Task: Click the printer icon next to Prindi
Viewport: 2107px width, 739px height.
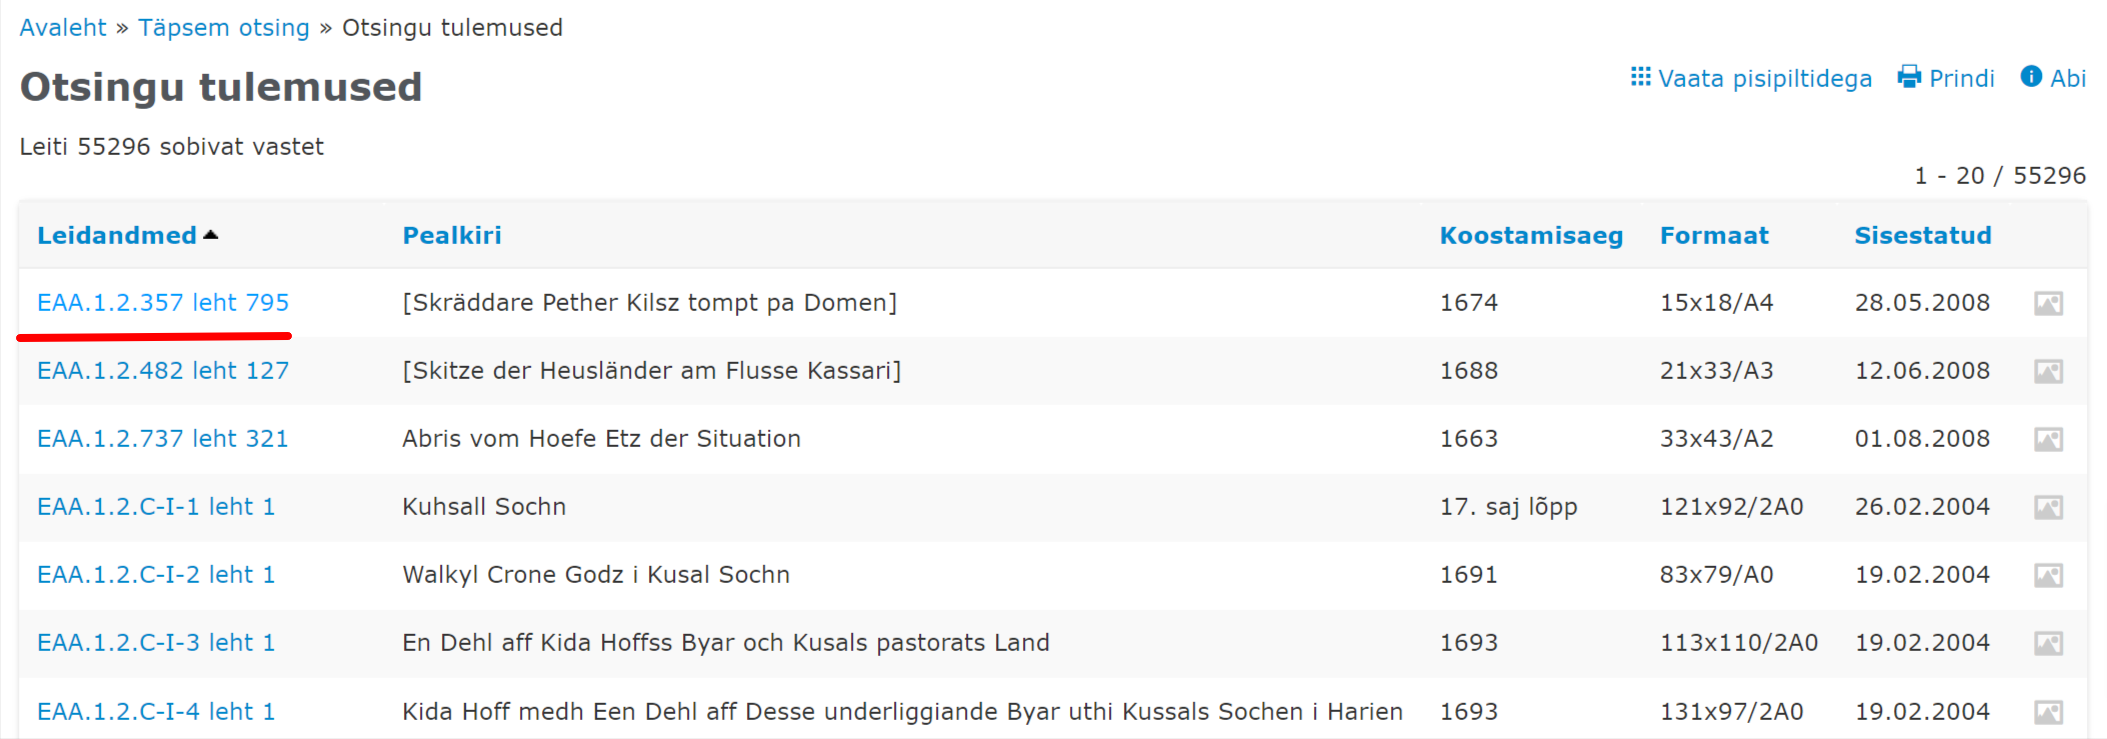Action: [1909, 77]
